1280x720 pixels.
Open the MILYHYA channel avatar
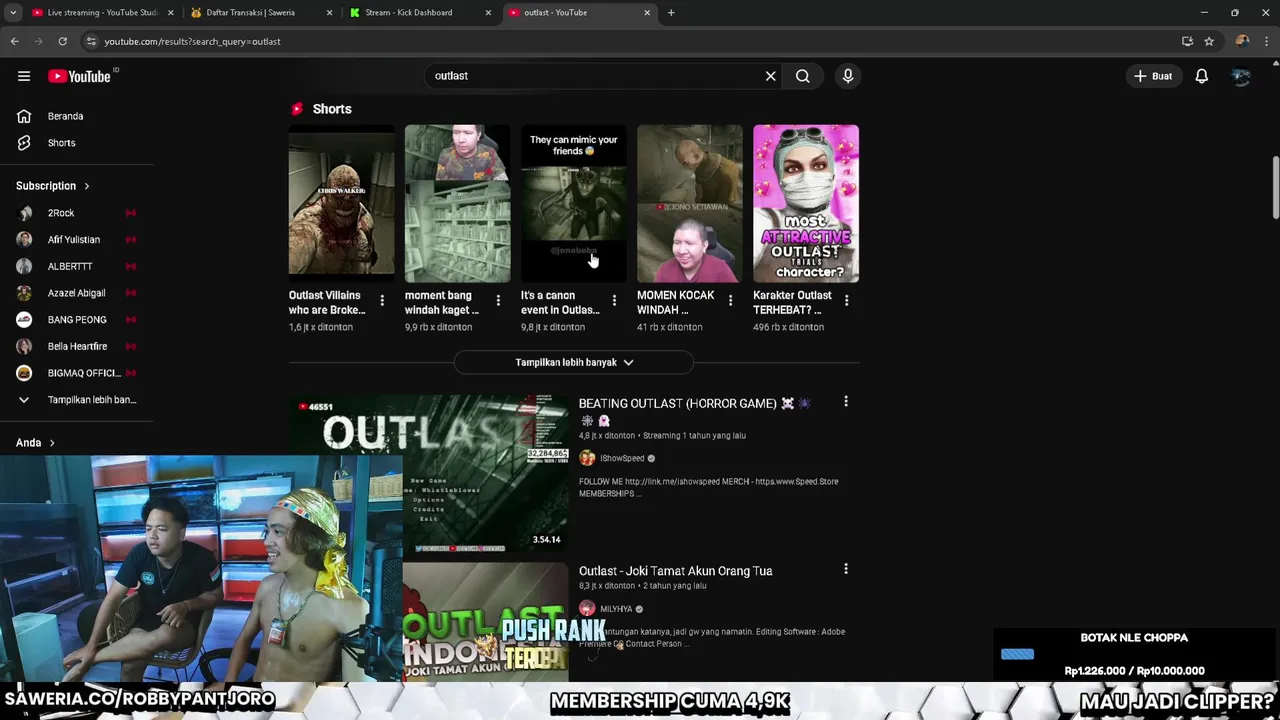[x=587, y=608]
